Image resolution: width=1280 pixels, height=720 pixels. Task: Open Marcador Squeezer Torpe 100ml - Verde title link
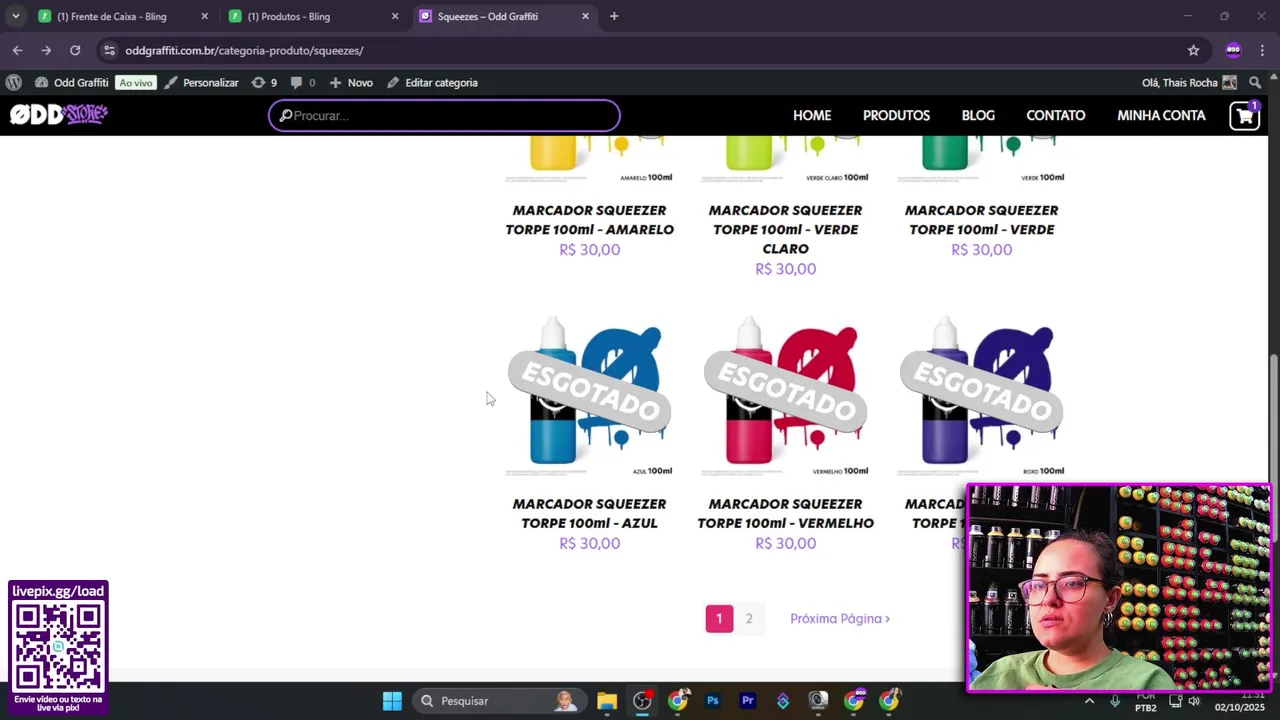(981, 220)
